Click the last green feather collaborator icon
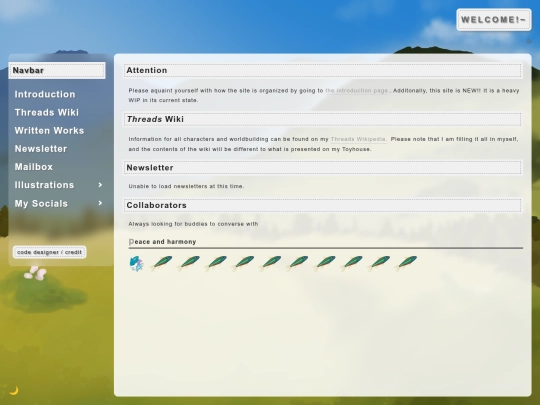The width and height of the screenshot is (540, 405). point(407,263)
